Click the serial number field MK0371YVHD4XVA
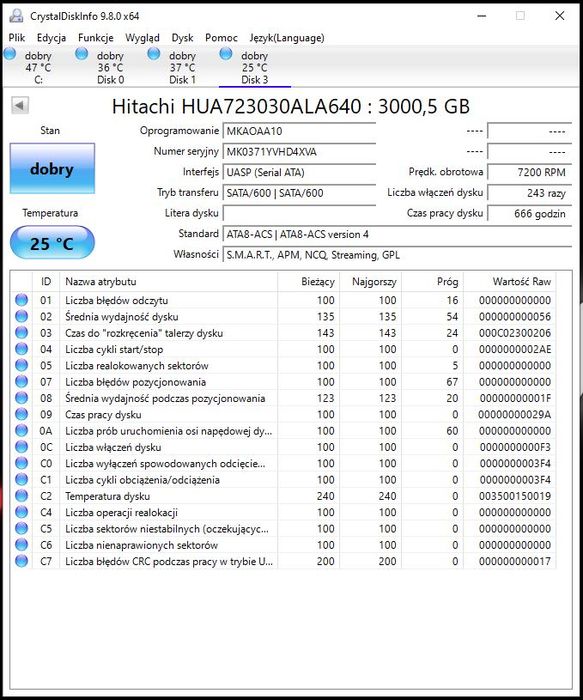 299,152
